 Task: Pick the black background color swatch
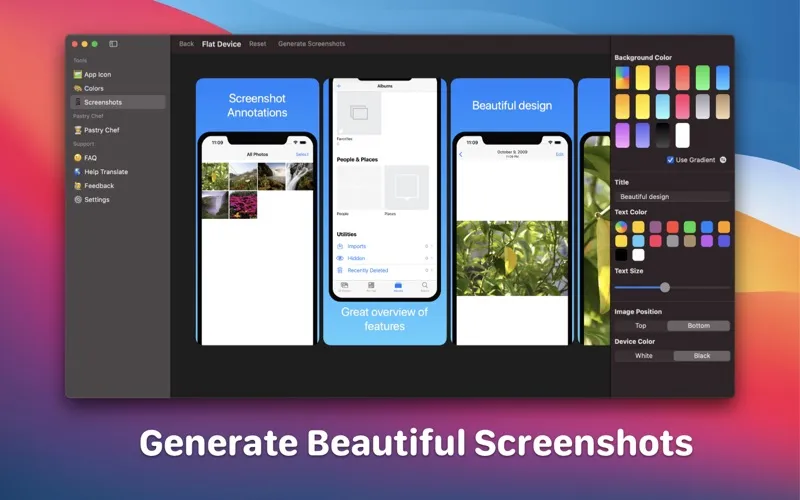pos(663,135)
